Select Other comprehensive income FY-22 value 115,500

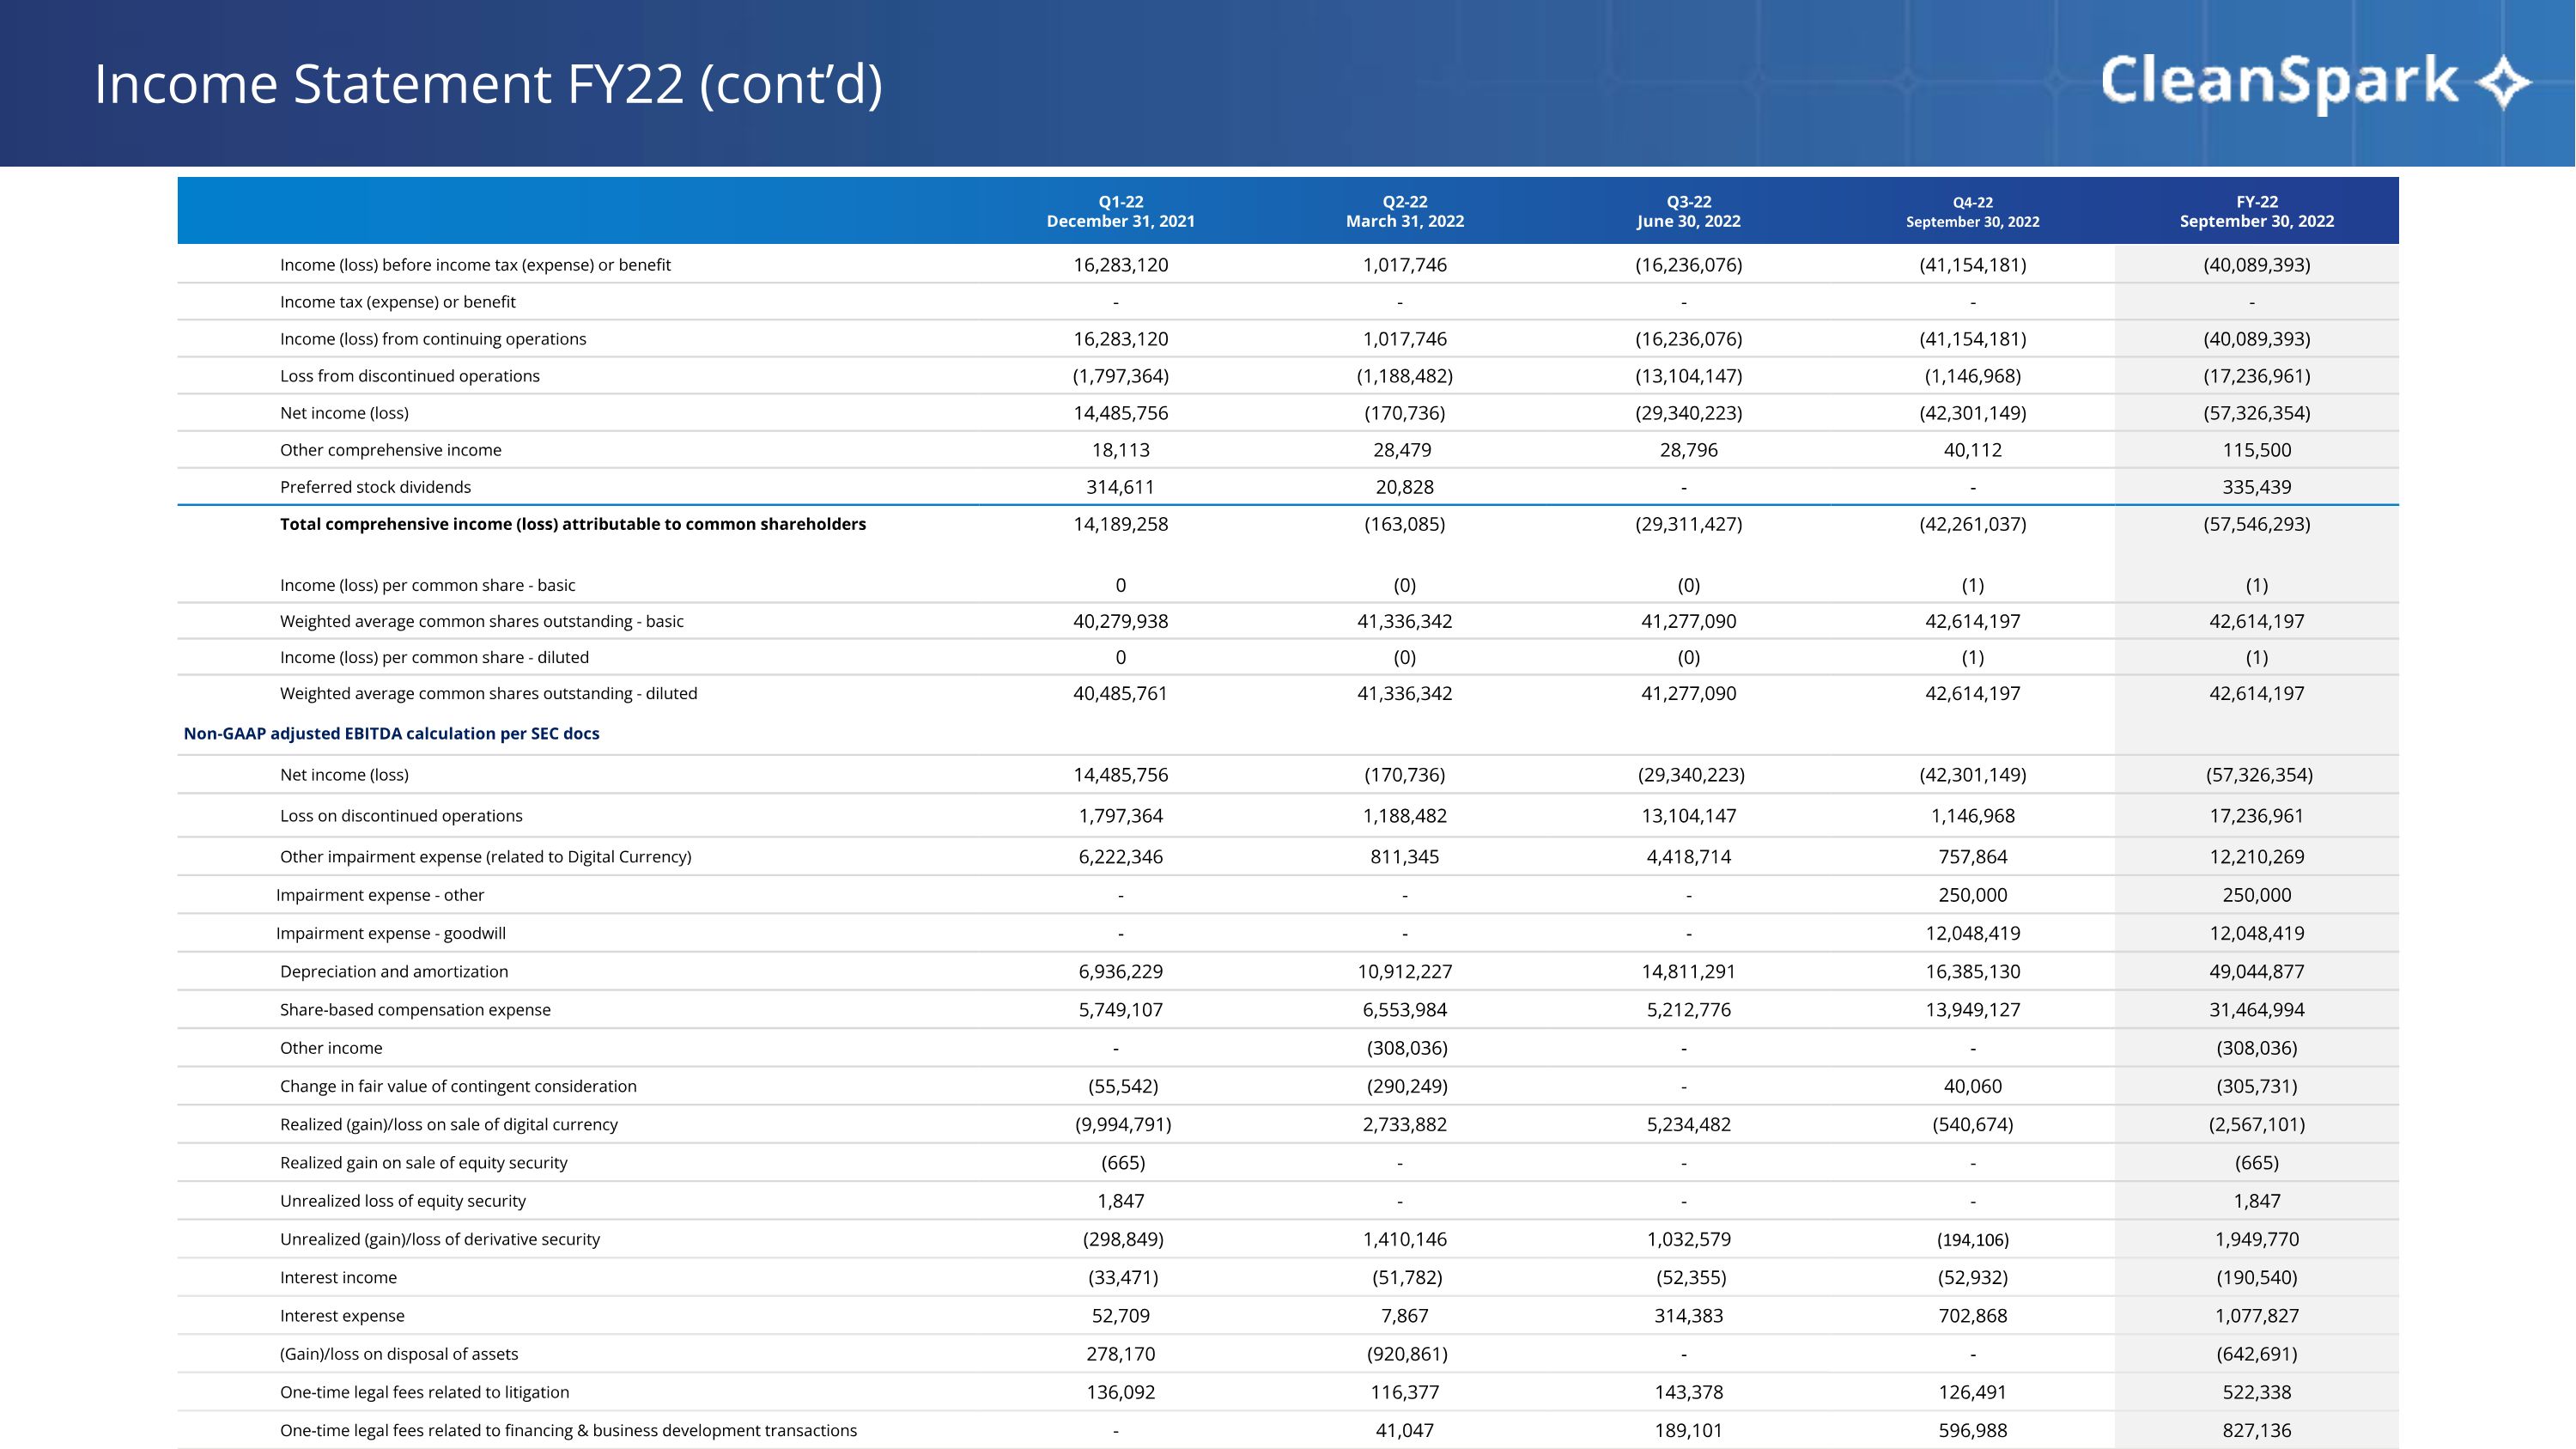[2256, 450]
